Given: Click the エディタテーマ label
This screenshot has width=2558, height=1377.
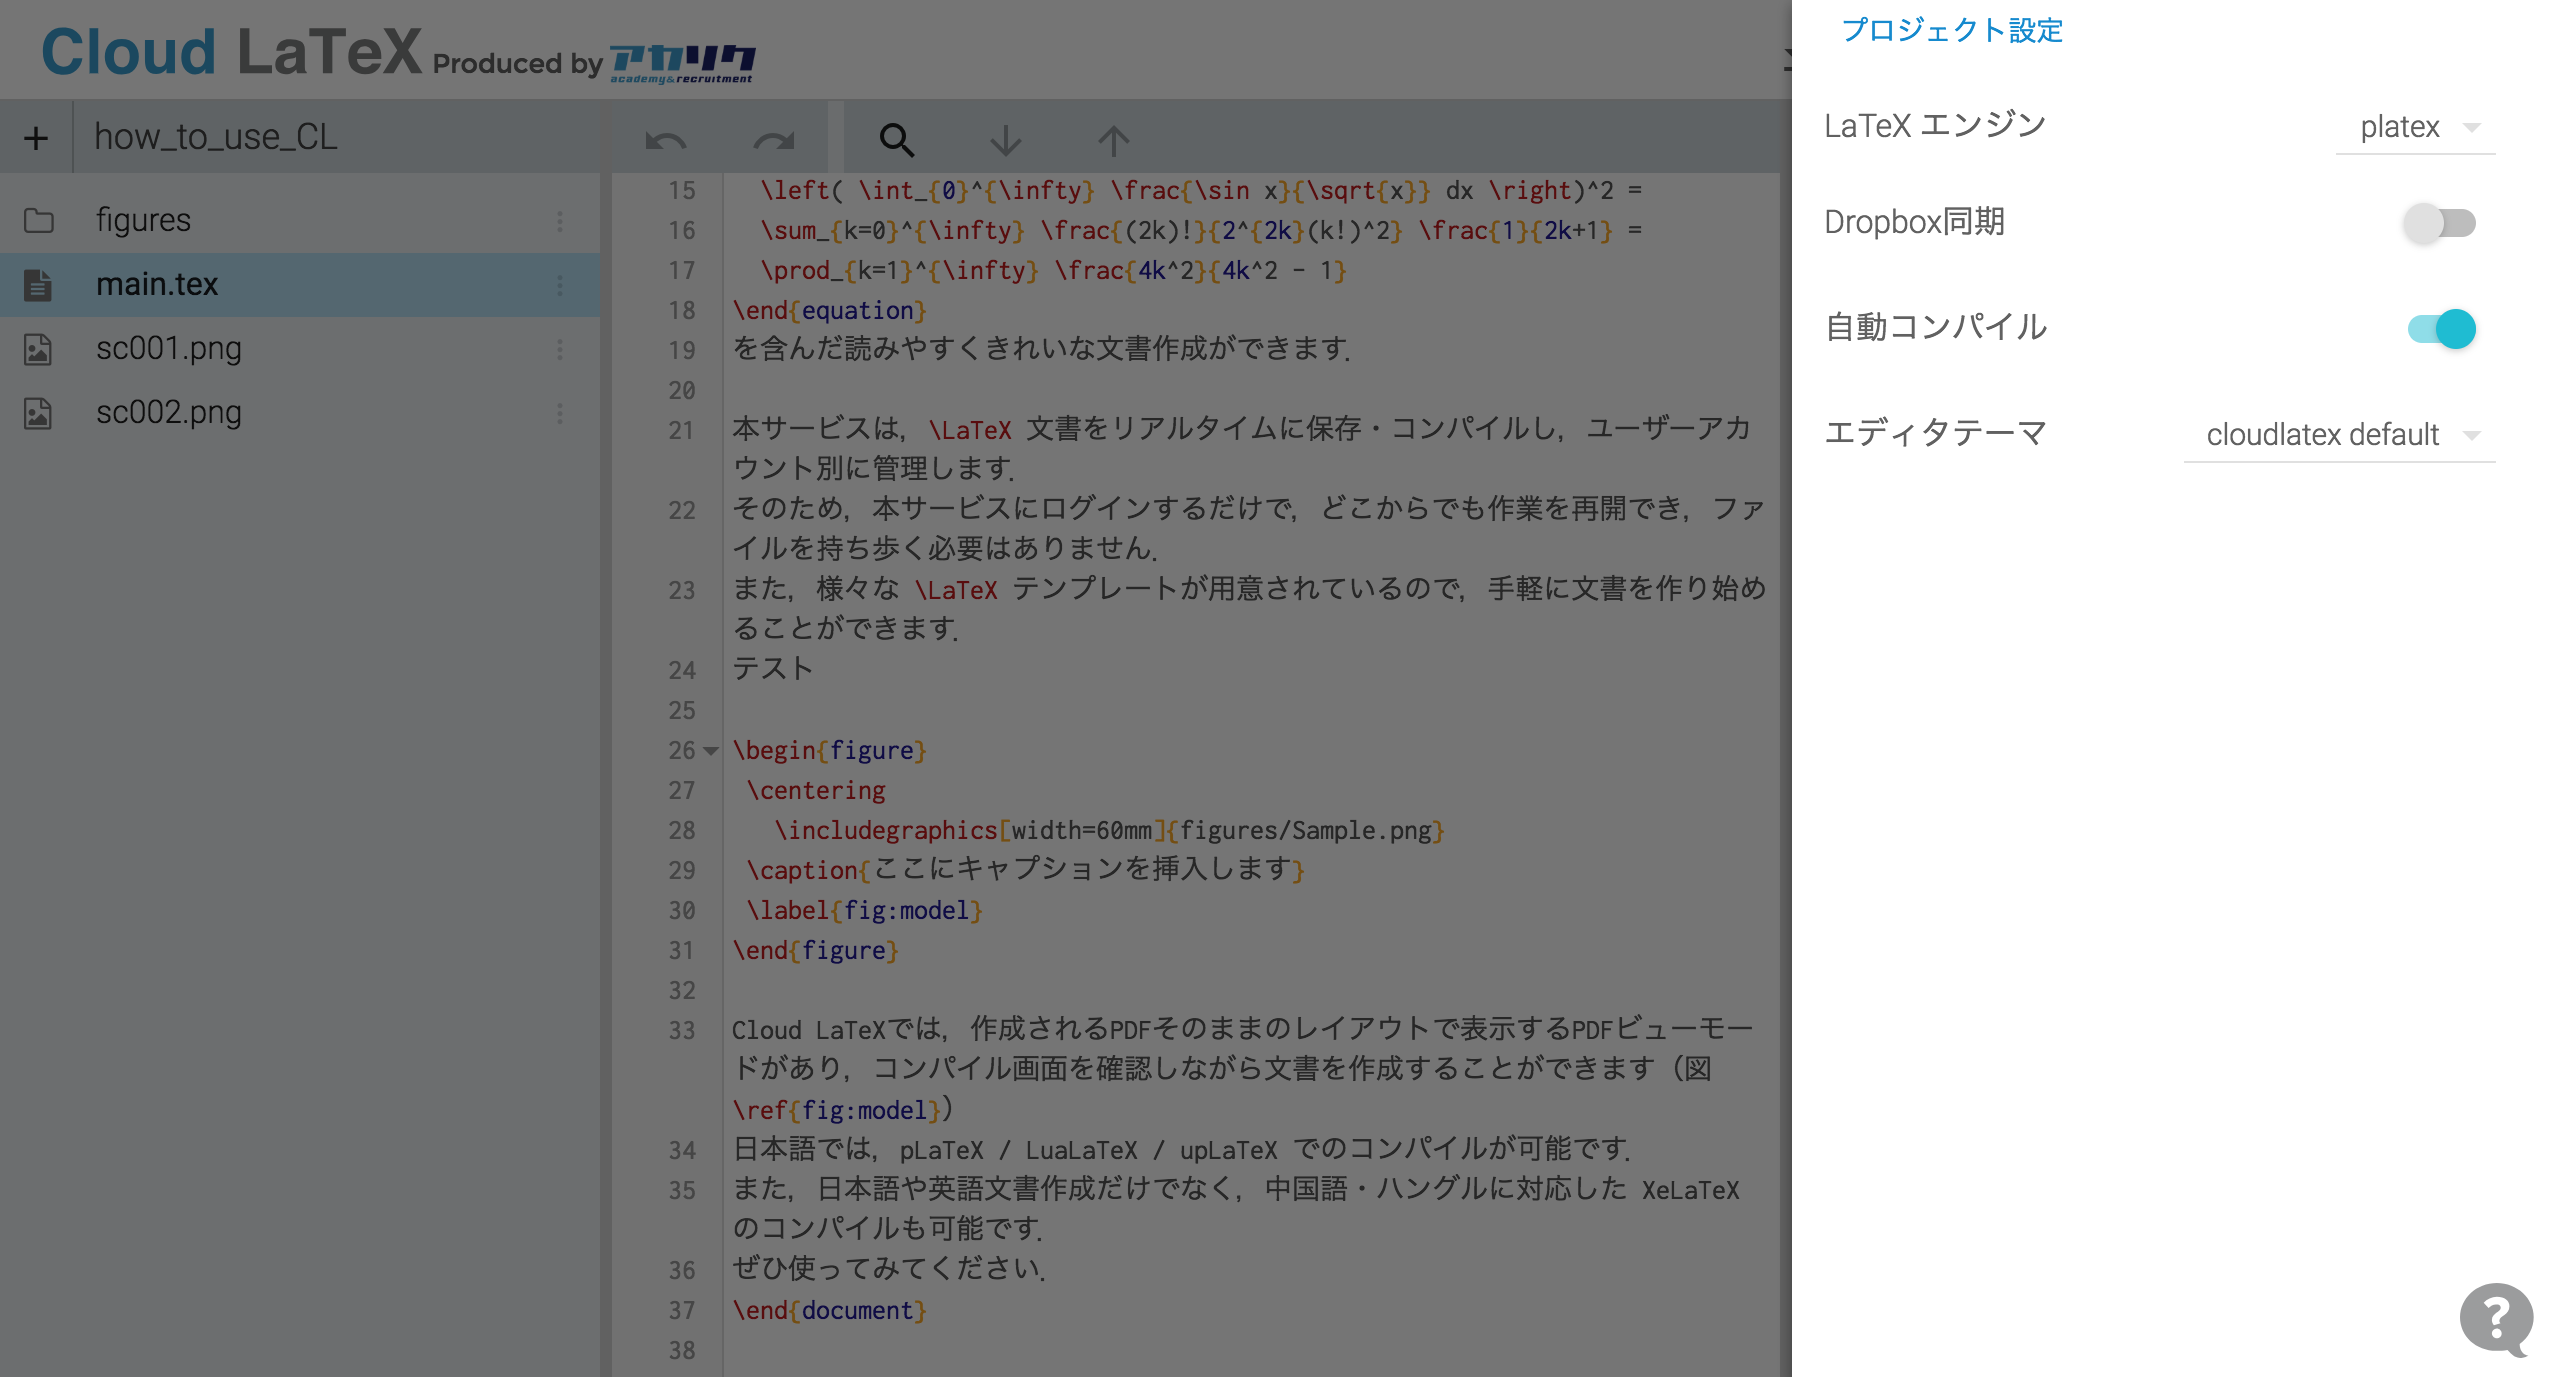Looking at the screenshot, I should (x=1935, y=433).
